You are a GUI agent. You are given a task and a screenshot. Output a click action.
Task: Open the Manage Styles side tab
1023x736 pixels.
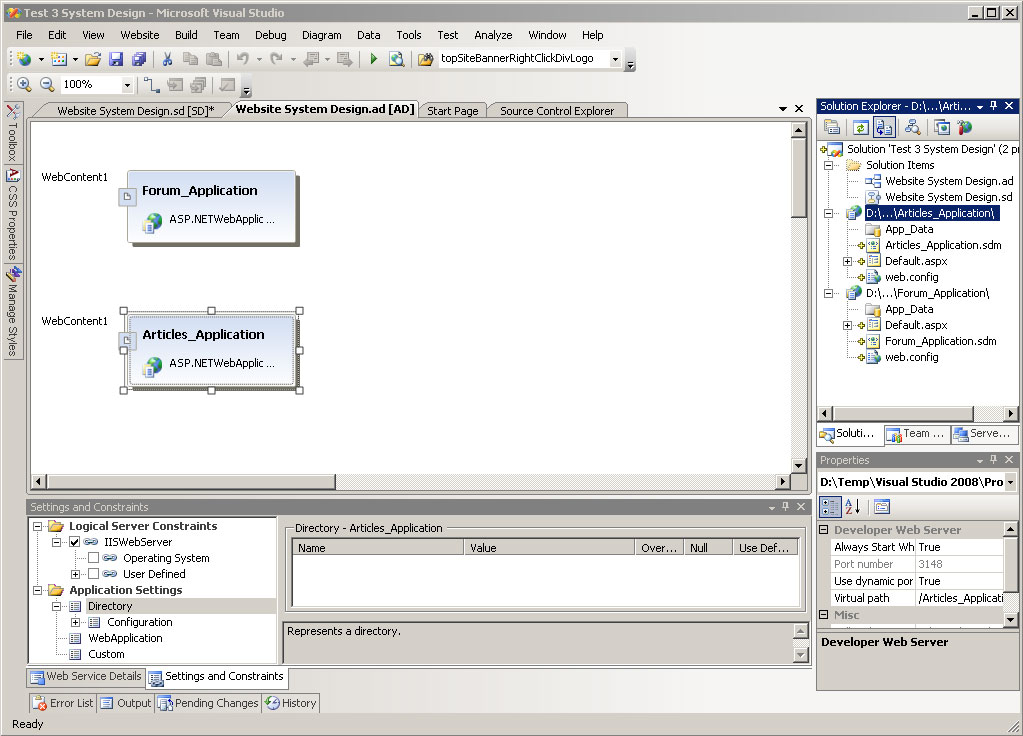coord(12,311)
